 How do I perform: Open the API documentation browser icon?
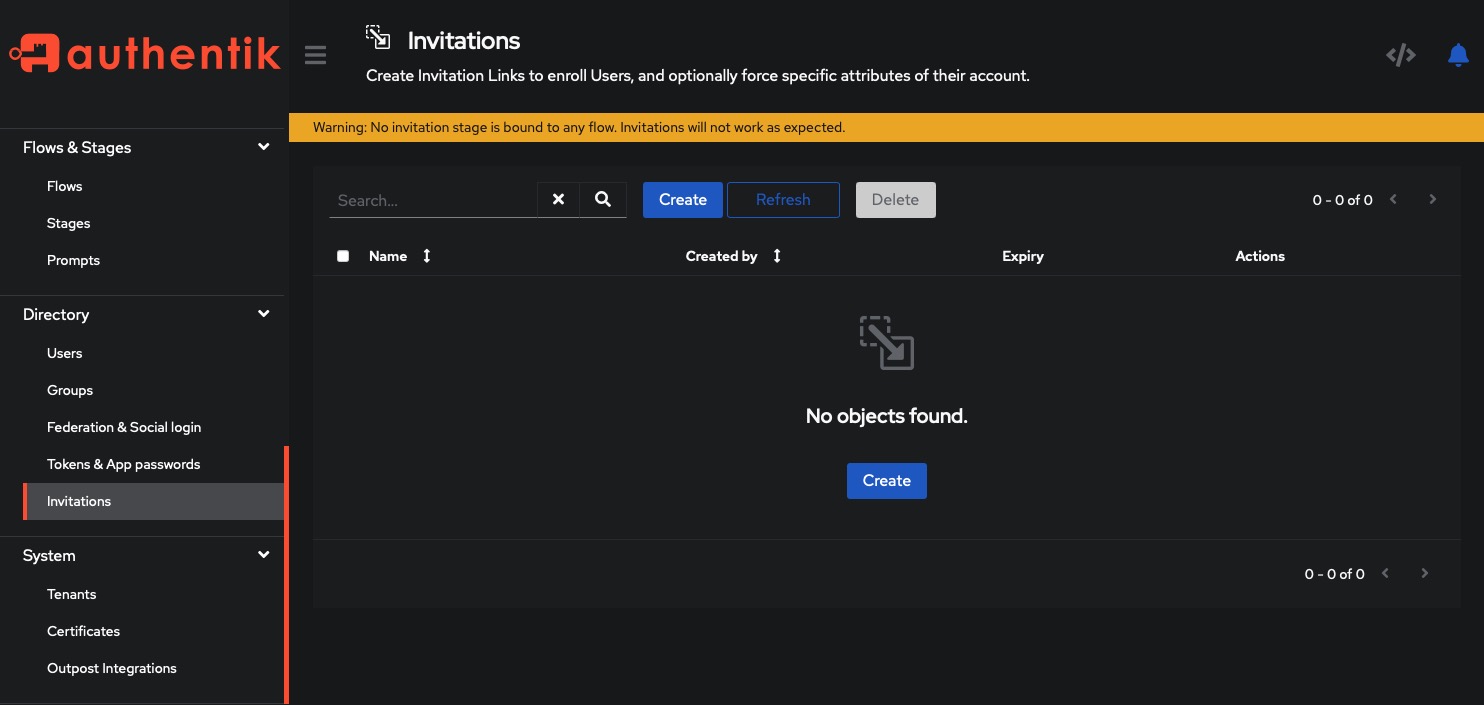1400,55
